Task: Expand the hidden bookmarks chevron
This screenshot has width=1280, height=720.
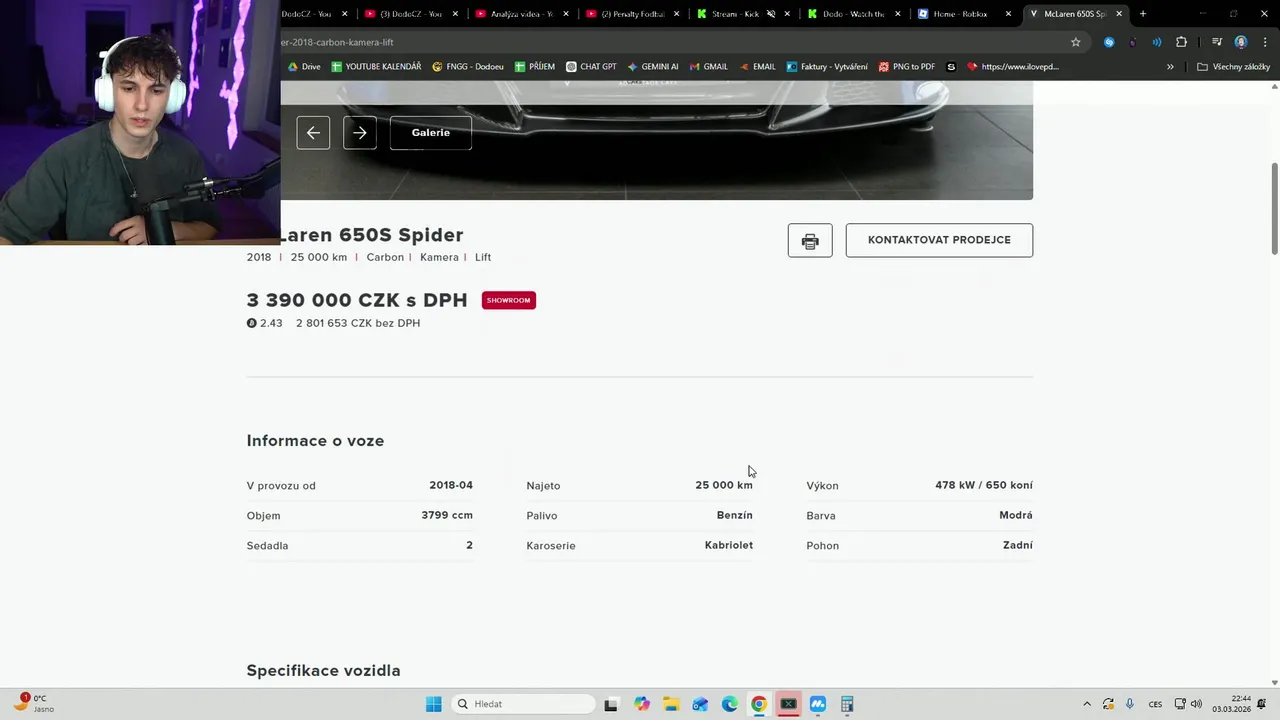Action: point(1170,67)
